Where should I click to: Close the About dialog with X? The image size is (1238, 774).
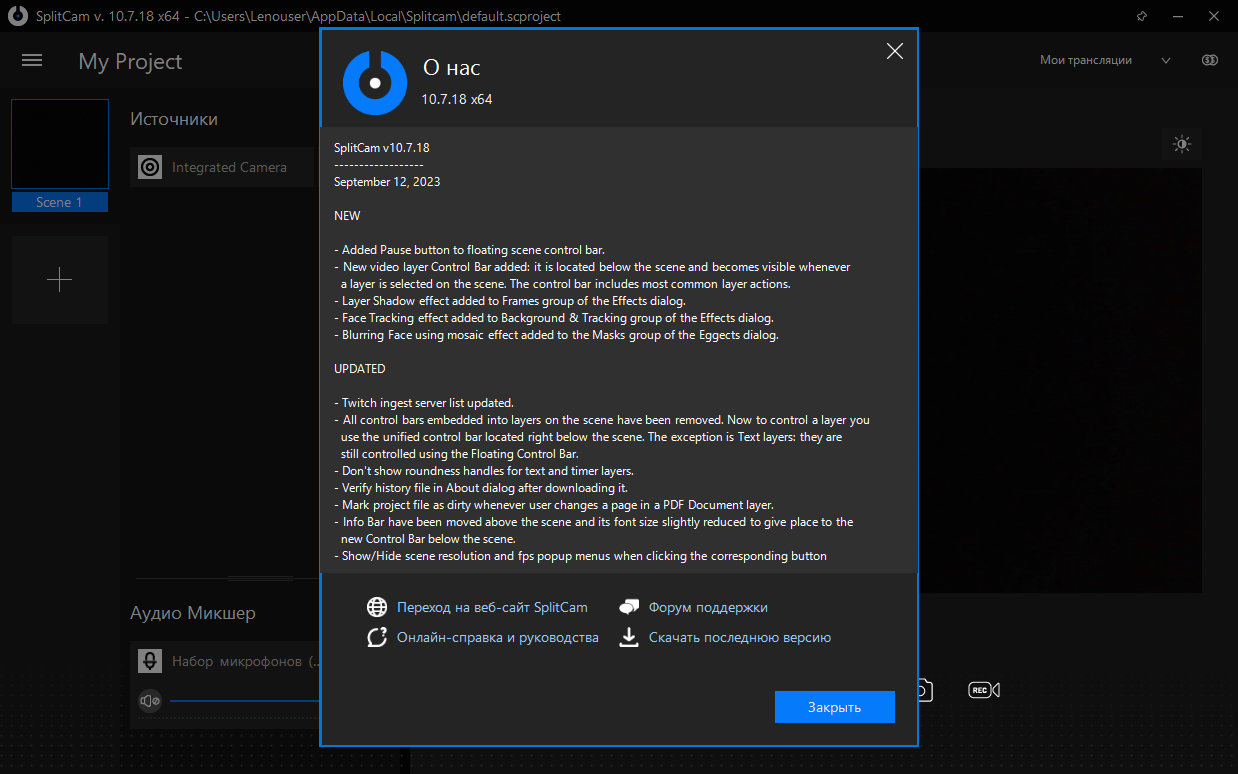[x=895, y=51]
